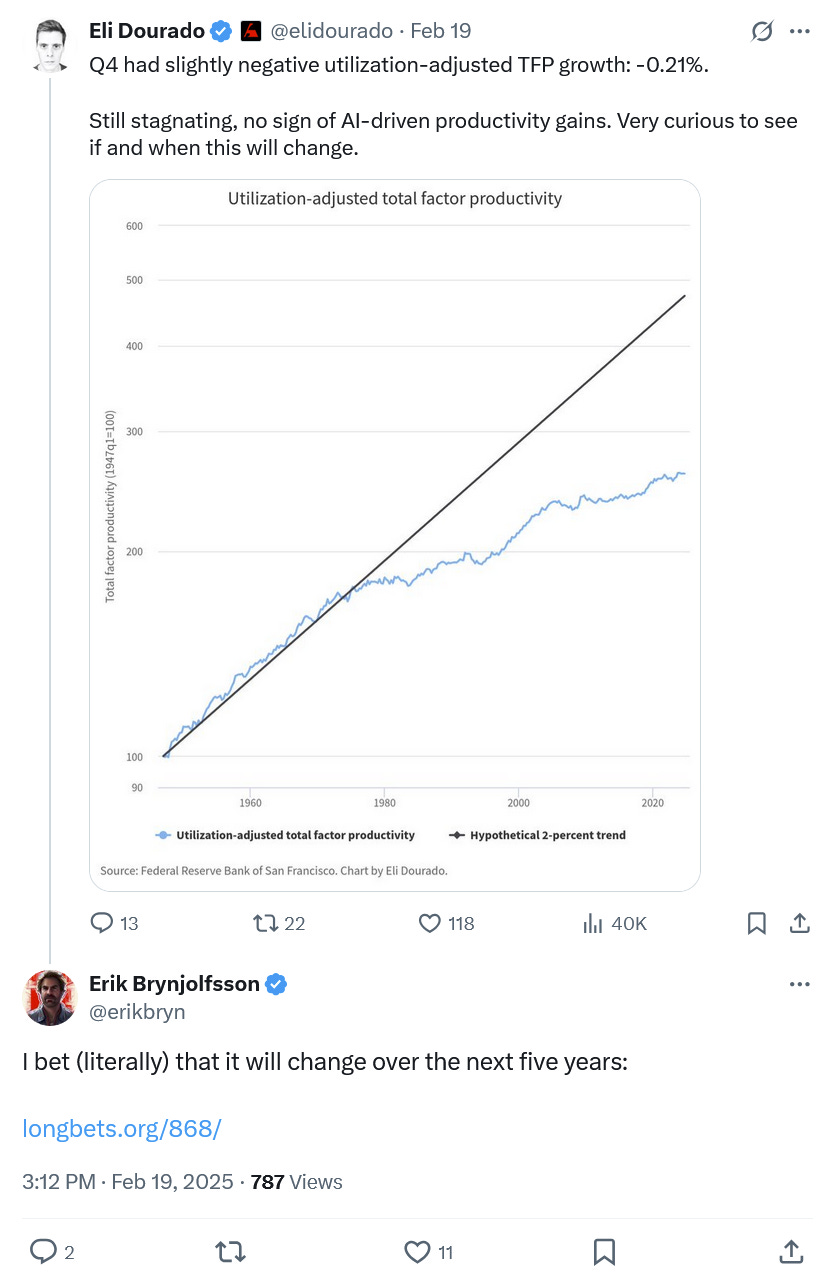This screenshot has width=834, height=1278.
Task: Reply to Erik Brynjolfsson's tweet
Action: click(x=52, y=1251)
